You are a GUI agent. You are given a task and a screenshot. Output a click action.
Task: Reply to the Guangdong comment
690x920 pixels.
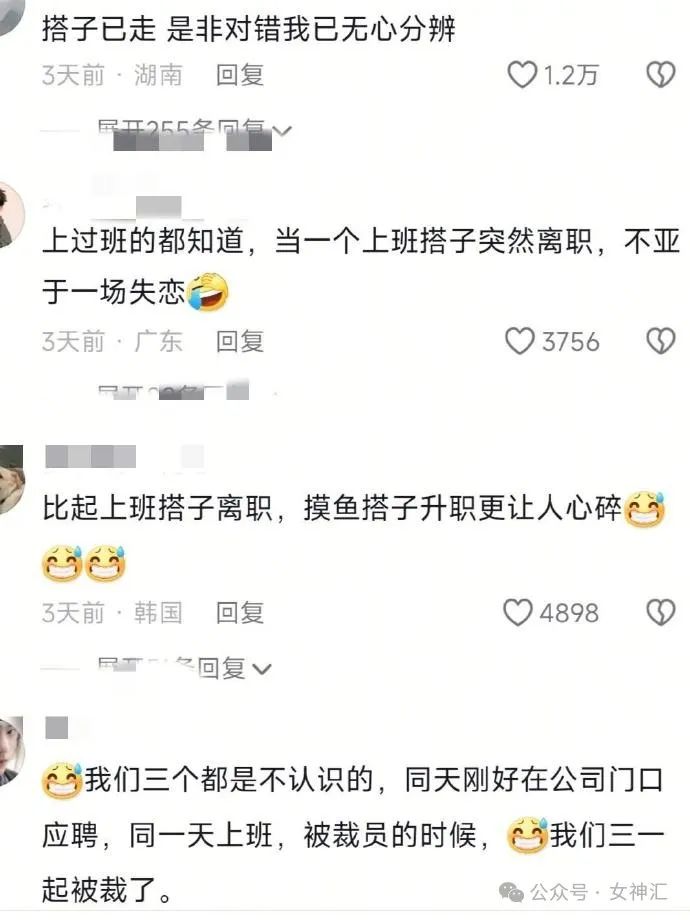point(239,341)
